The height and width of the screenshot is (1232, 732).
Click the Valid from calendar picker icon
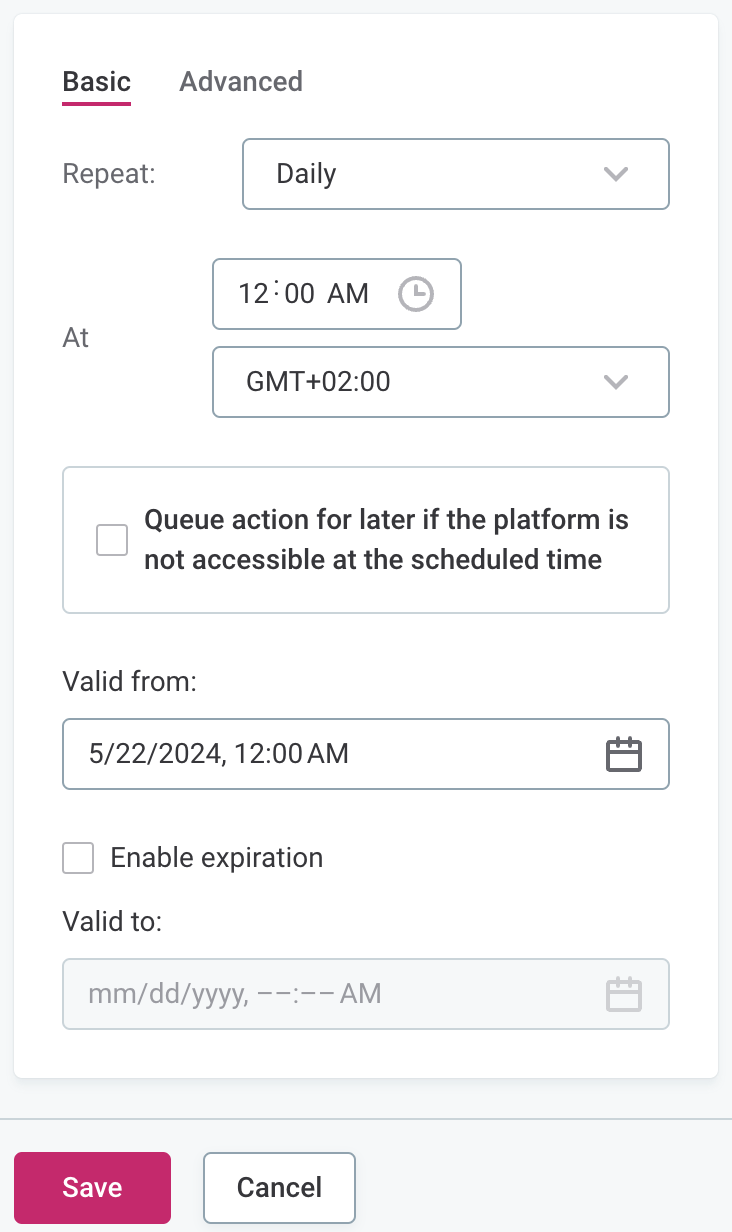(x=623, y=754)
